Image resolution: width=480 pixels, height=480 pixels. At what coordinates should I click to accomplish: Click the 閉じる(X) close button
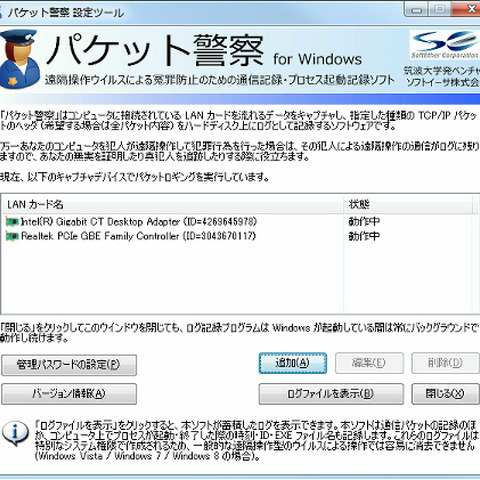[x=445, y=394]
